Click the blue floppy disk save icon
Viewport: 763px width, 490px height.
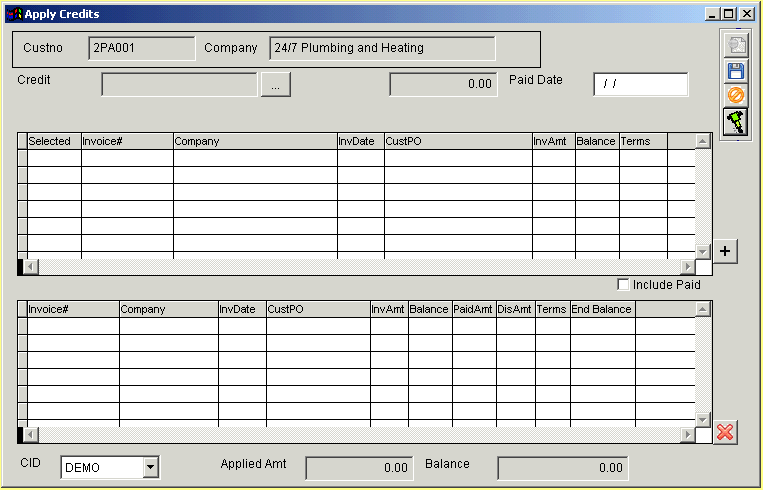click(736, 71)
